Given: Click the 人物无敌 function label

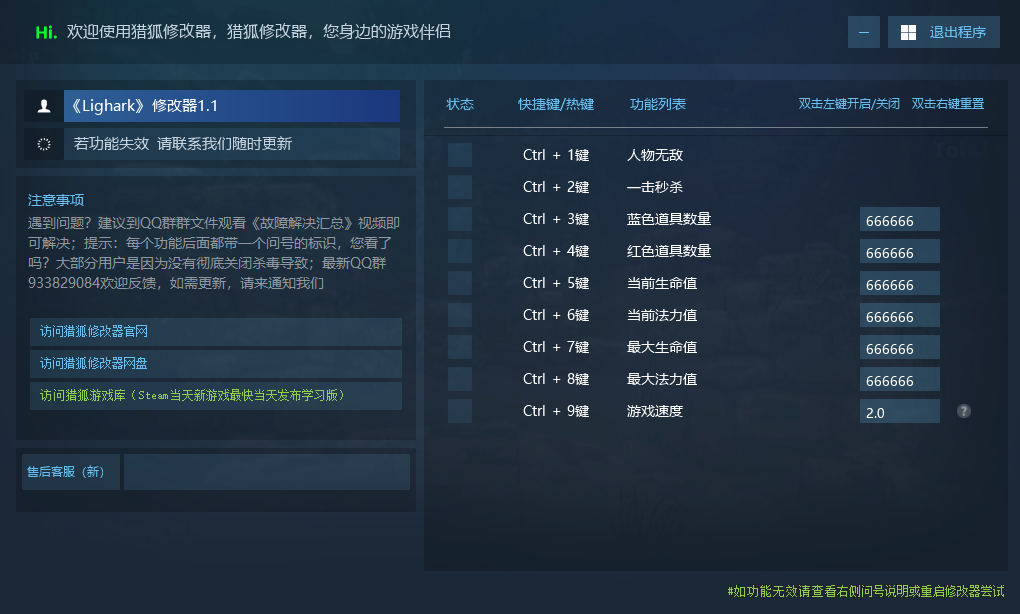Looking at the screenshot, I should (x=655, y=155).
